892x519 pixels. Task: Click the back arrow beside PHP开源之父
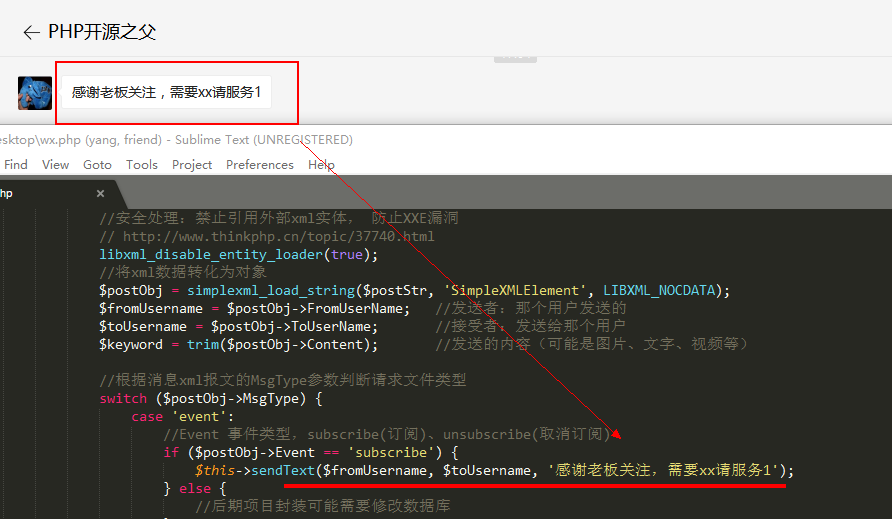[x=31, y=32]
